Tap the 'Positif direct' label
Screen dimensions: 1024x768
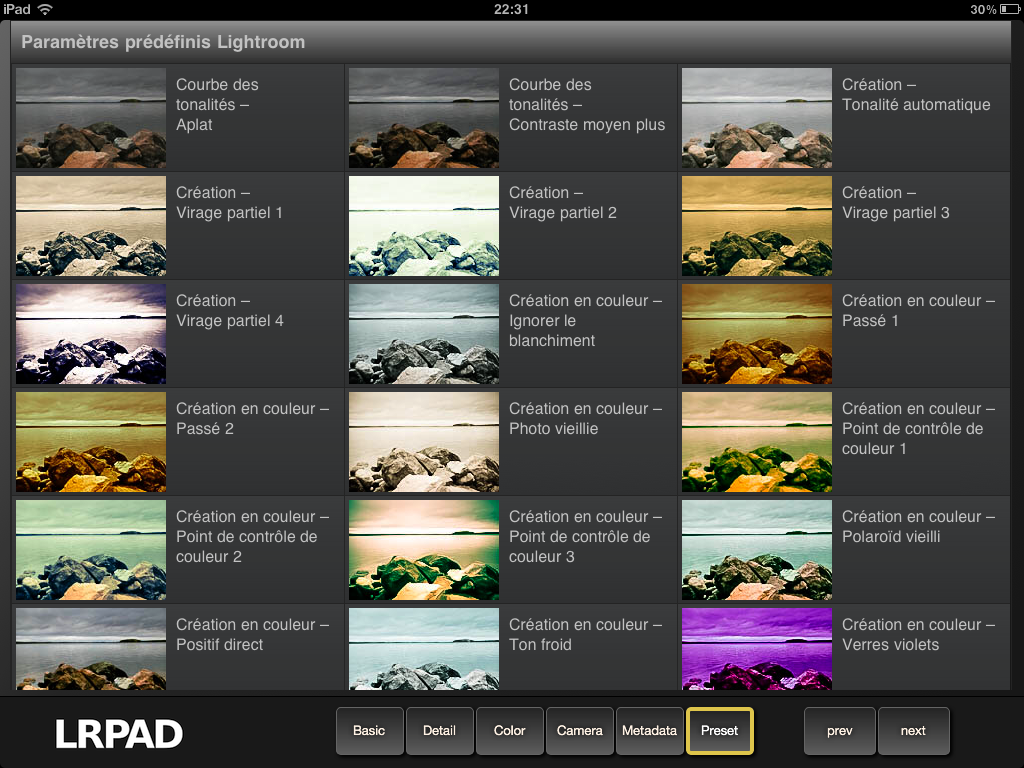click(x=219, y=645)
